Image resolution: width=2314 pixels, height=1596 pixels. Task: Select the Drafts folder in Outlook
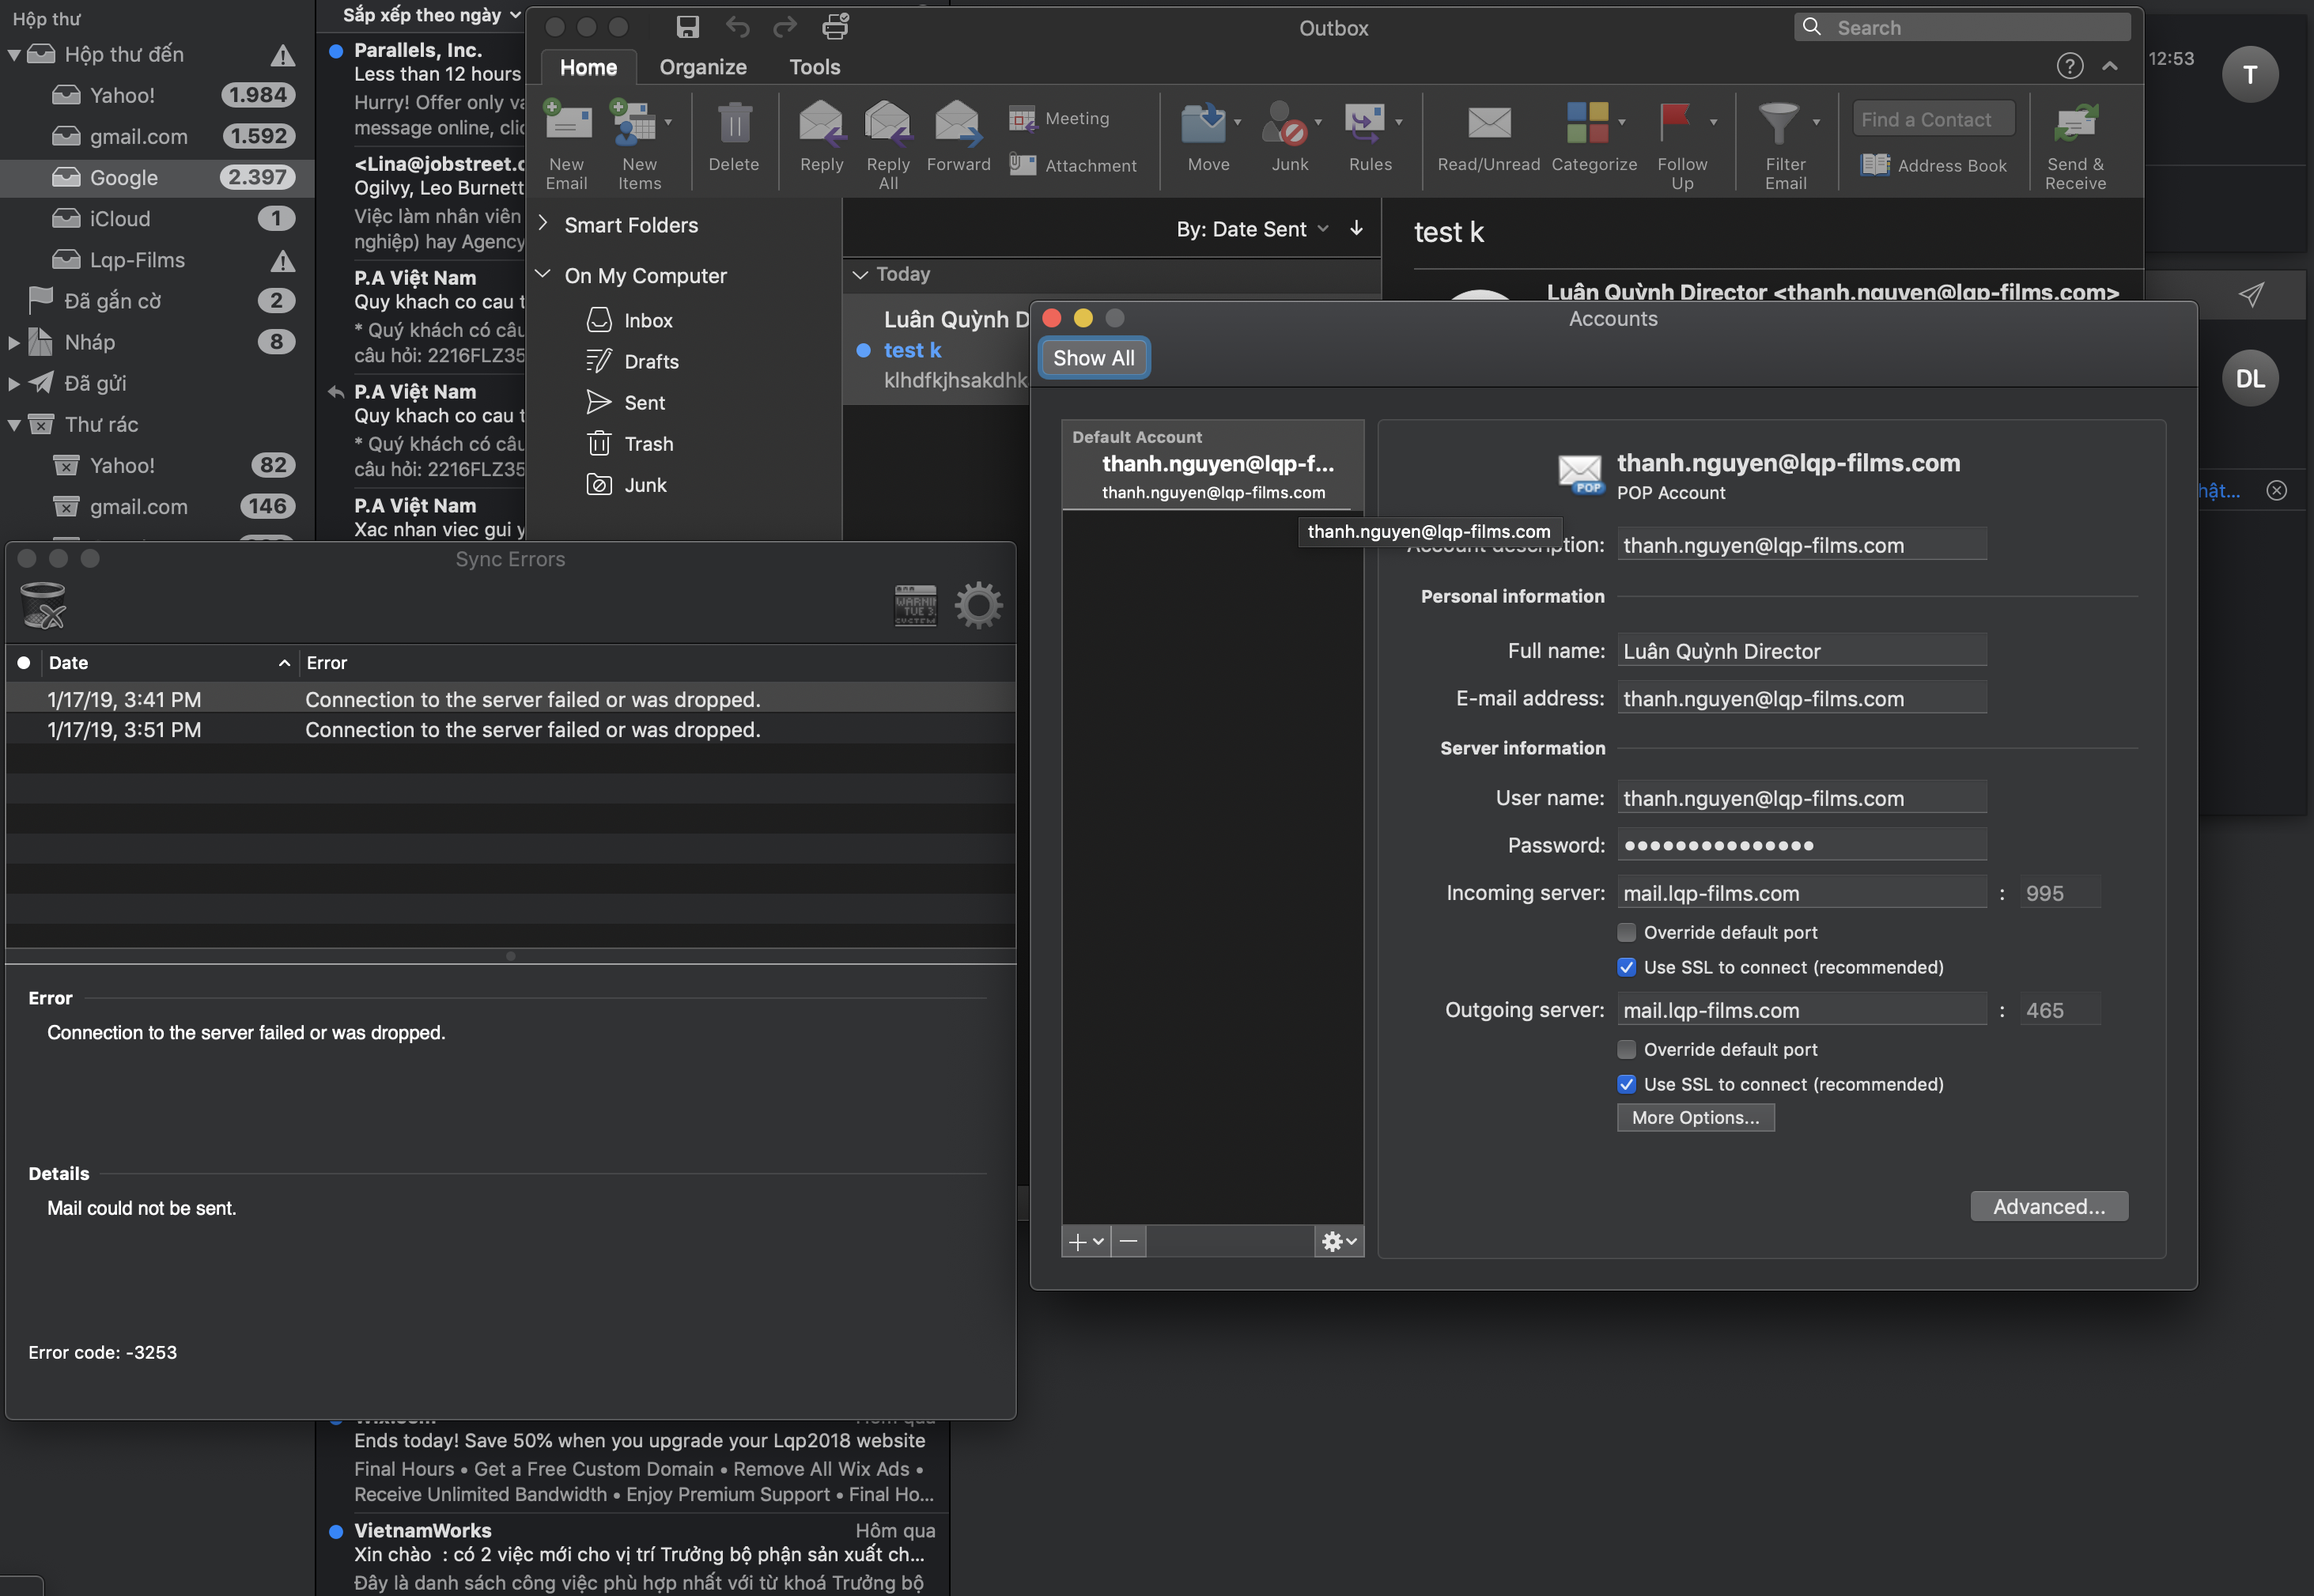tap(651, 361)
